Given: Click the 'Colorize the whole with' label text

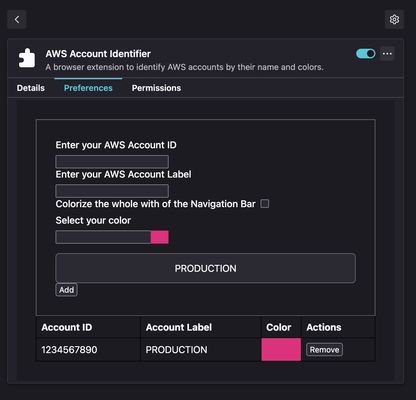Looking at the screenshot, I should pos(156,204).
